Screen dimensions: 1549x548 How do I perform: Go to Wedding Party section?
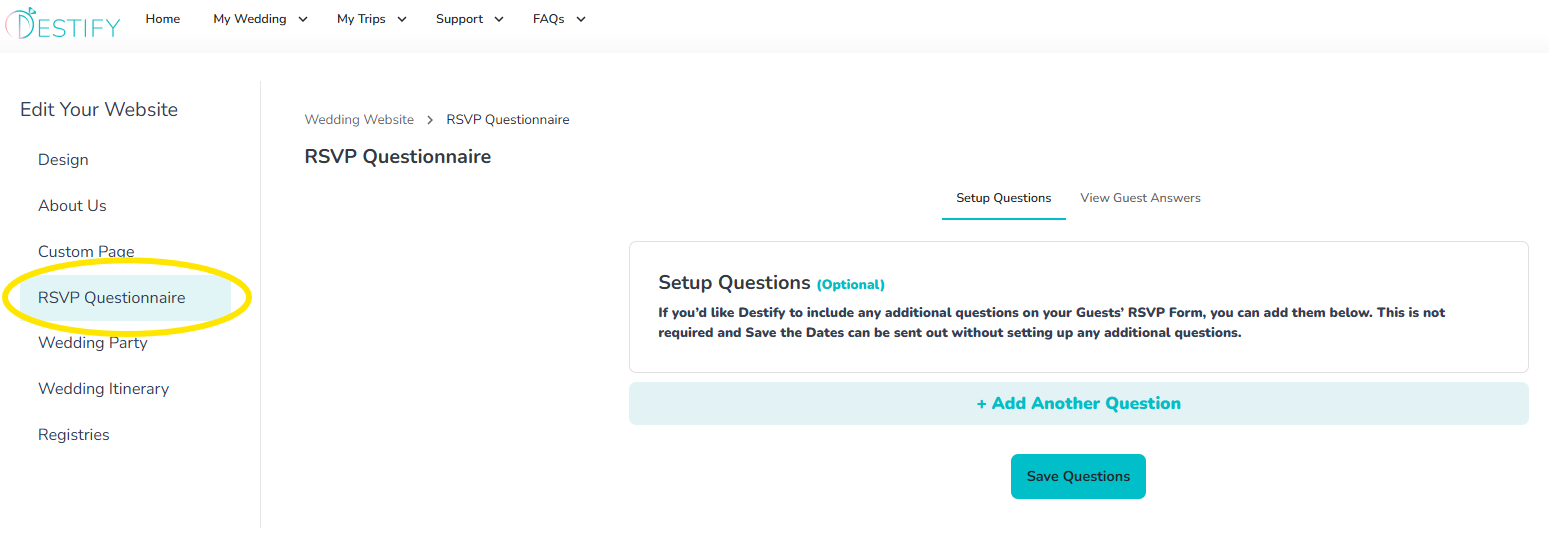pos(93,343)
